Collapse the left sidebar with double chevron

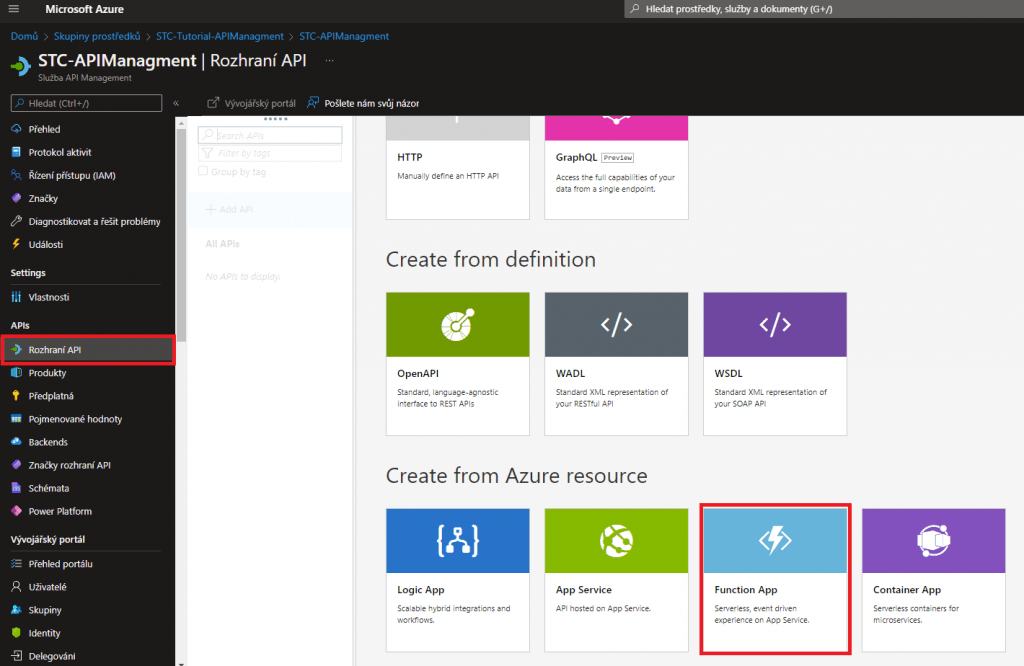pyautogui.click(x=176, y=103)
